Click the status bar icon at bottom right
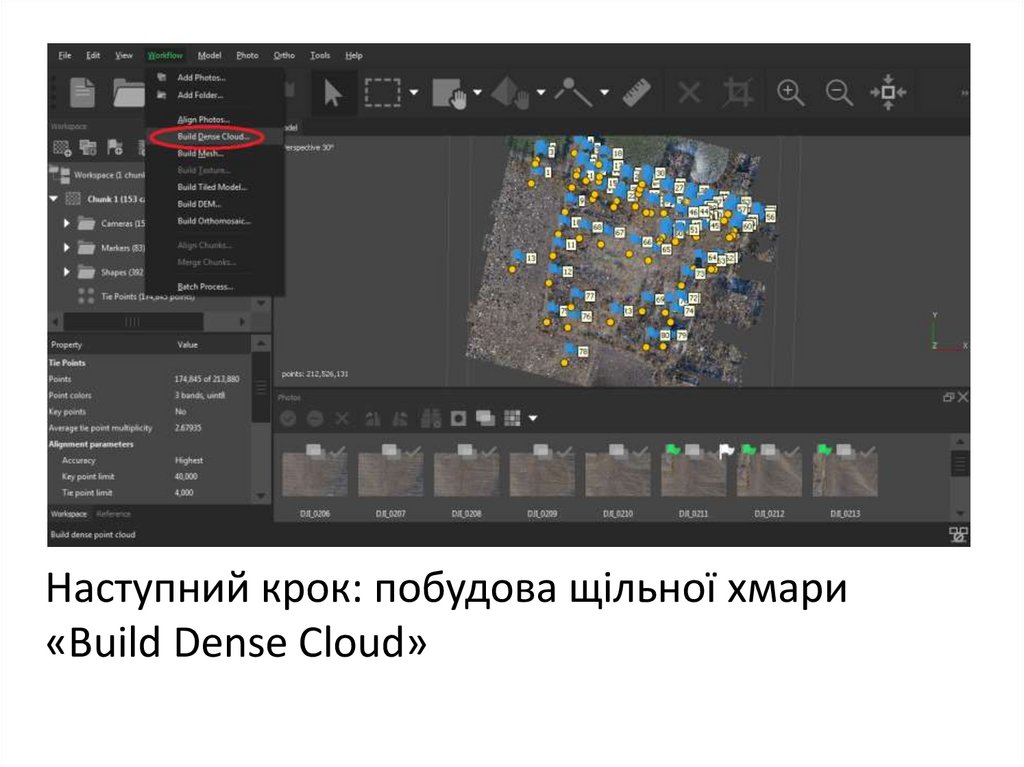Image resolution: width=1024 pixels, height=767 pixels. [958, 534]
